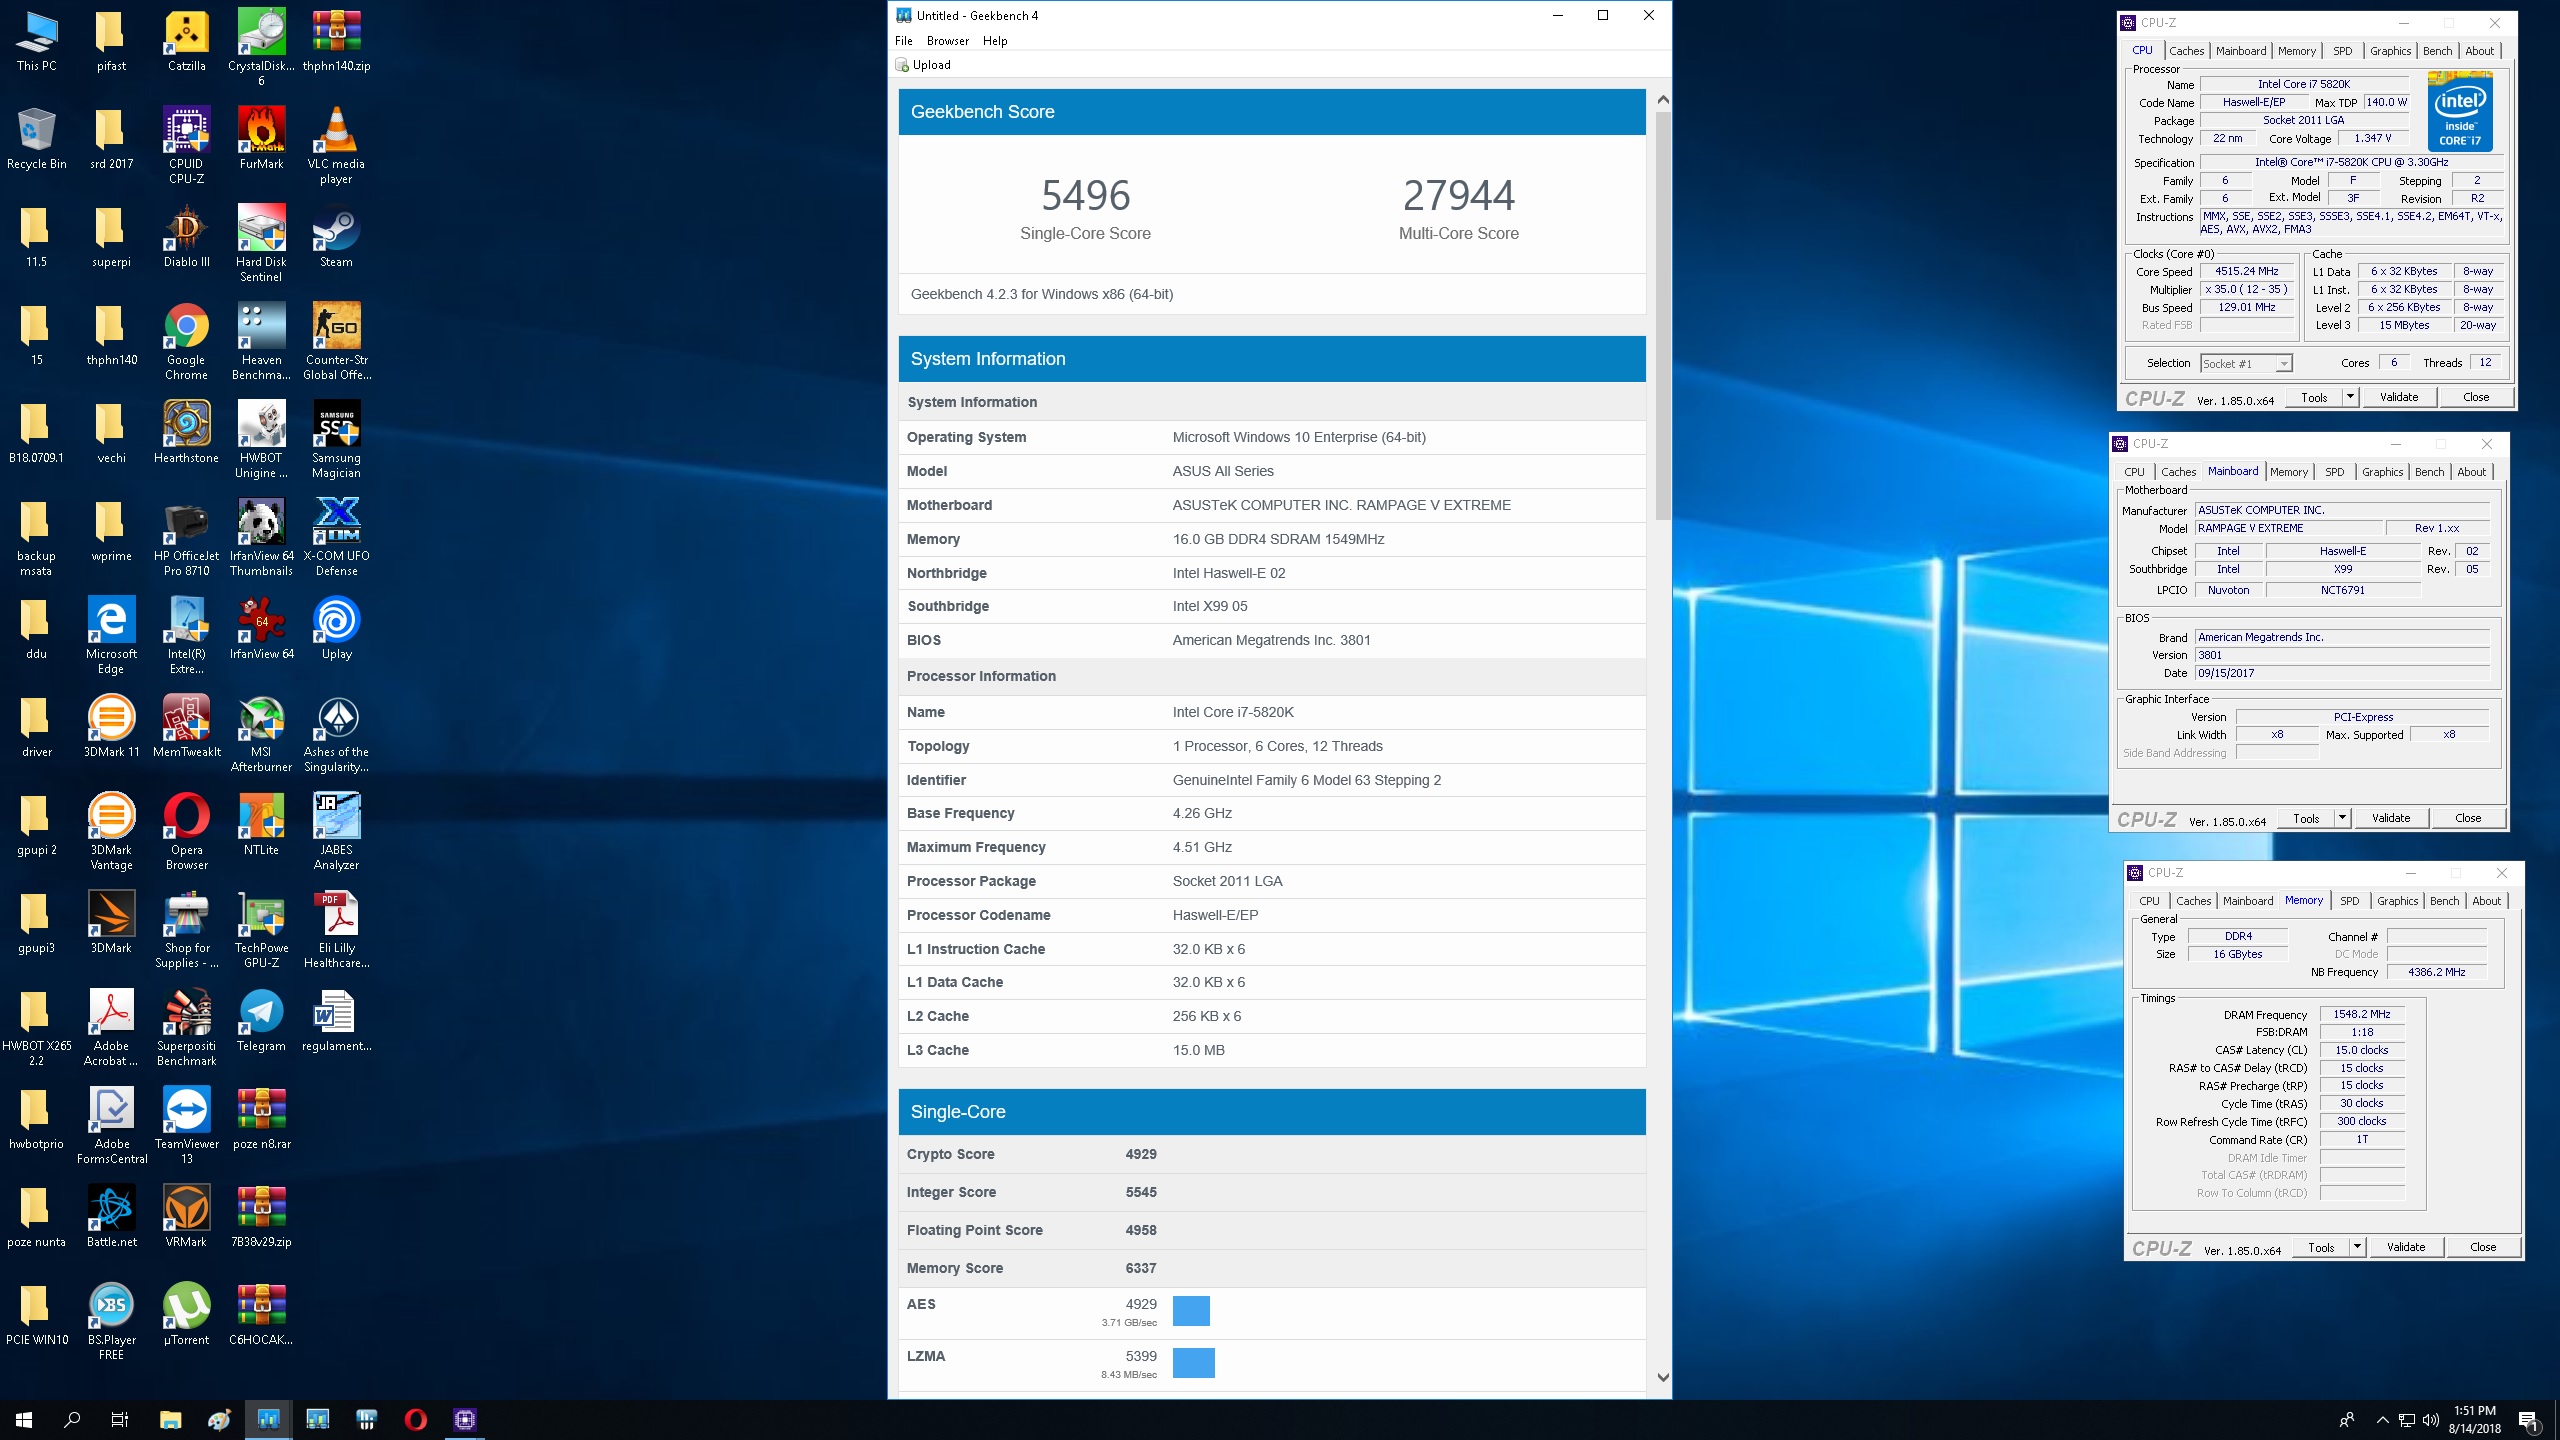
Task: Launch the FurMark desktop icon
Action: [x=261, y=140]
